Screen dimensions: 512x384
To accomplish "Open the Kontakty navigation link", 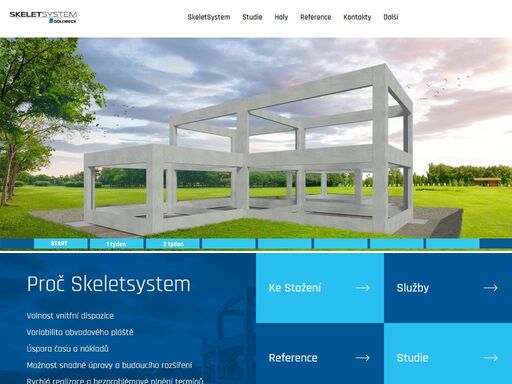I will point(357,17).
